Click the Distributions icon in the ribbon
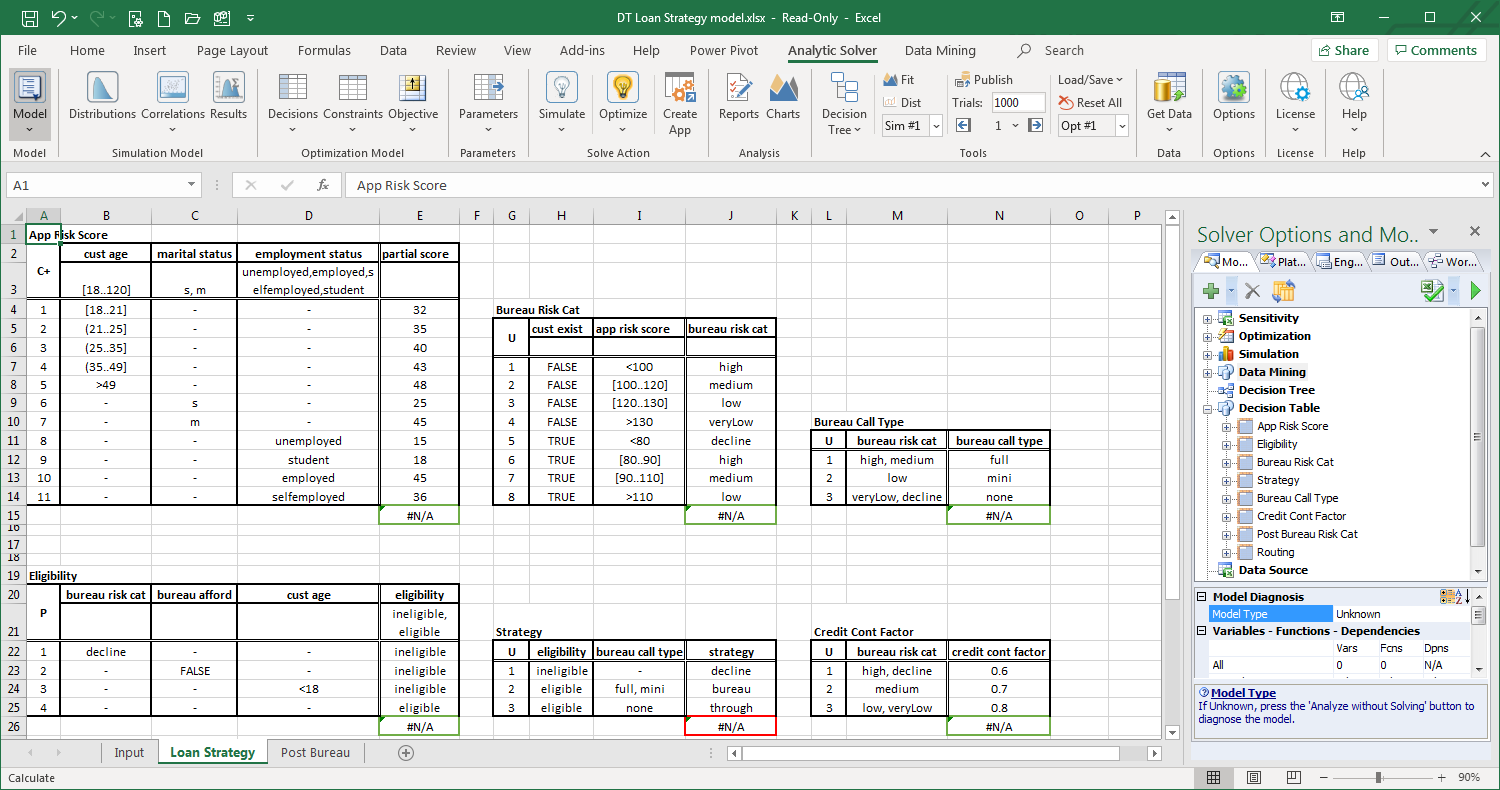The image size is (1500, 790). 102,97
